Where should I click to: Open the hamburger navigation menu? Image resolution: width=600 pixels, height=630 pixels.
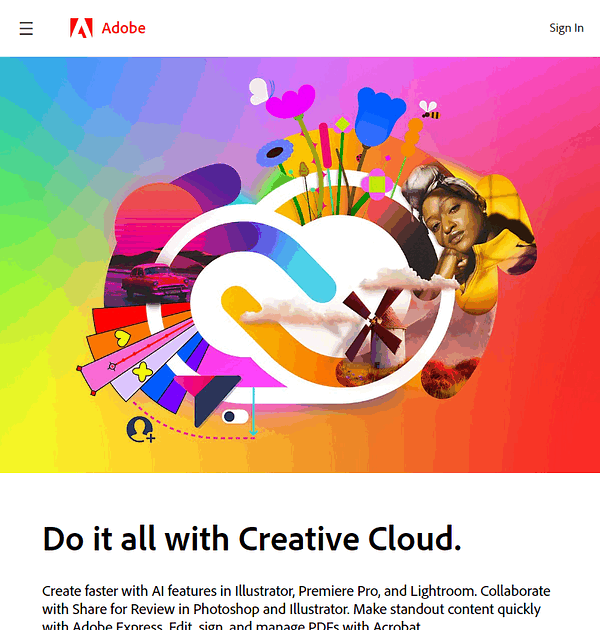point(26,29)
